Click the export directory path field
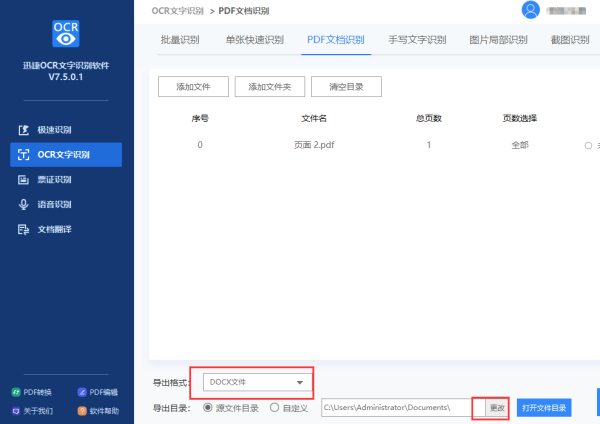The width and height of the screenshot is (600, 424). tap(403, 408)
